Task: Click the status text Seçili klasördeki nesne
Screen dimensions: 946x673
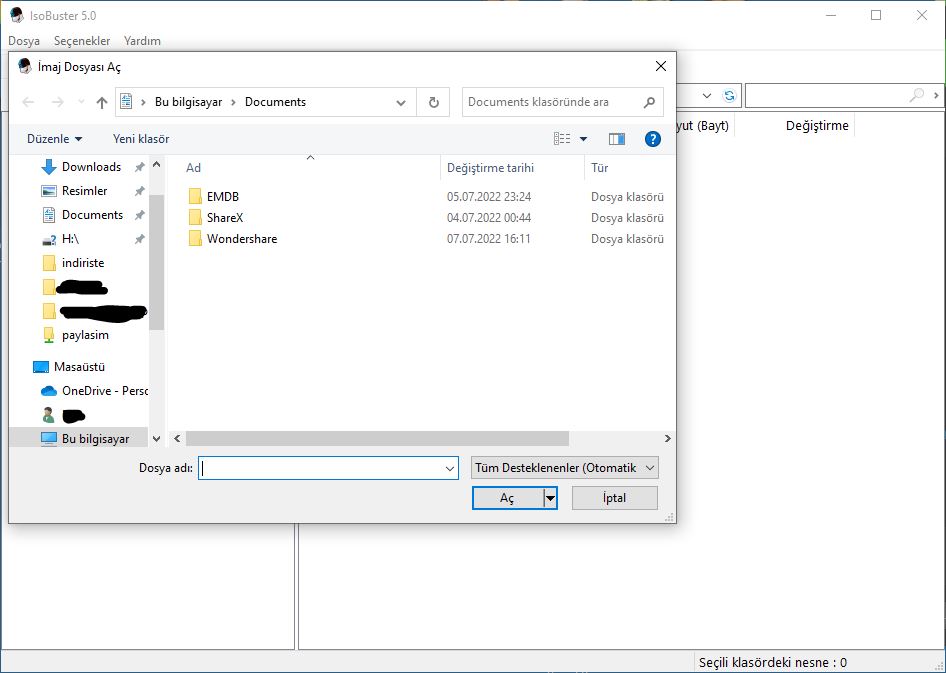Action: tap(772, 663)
